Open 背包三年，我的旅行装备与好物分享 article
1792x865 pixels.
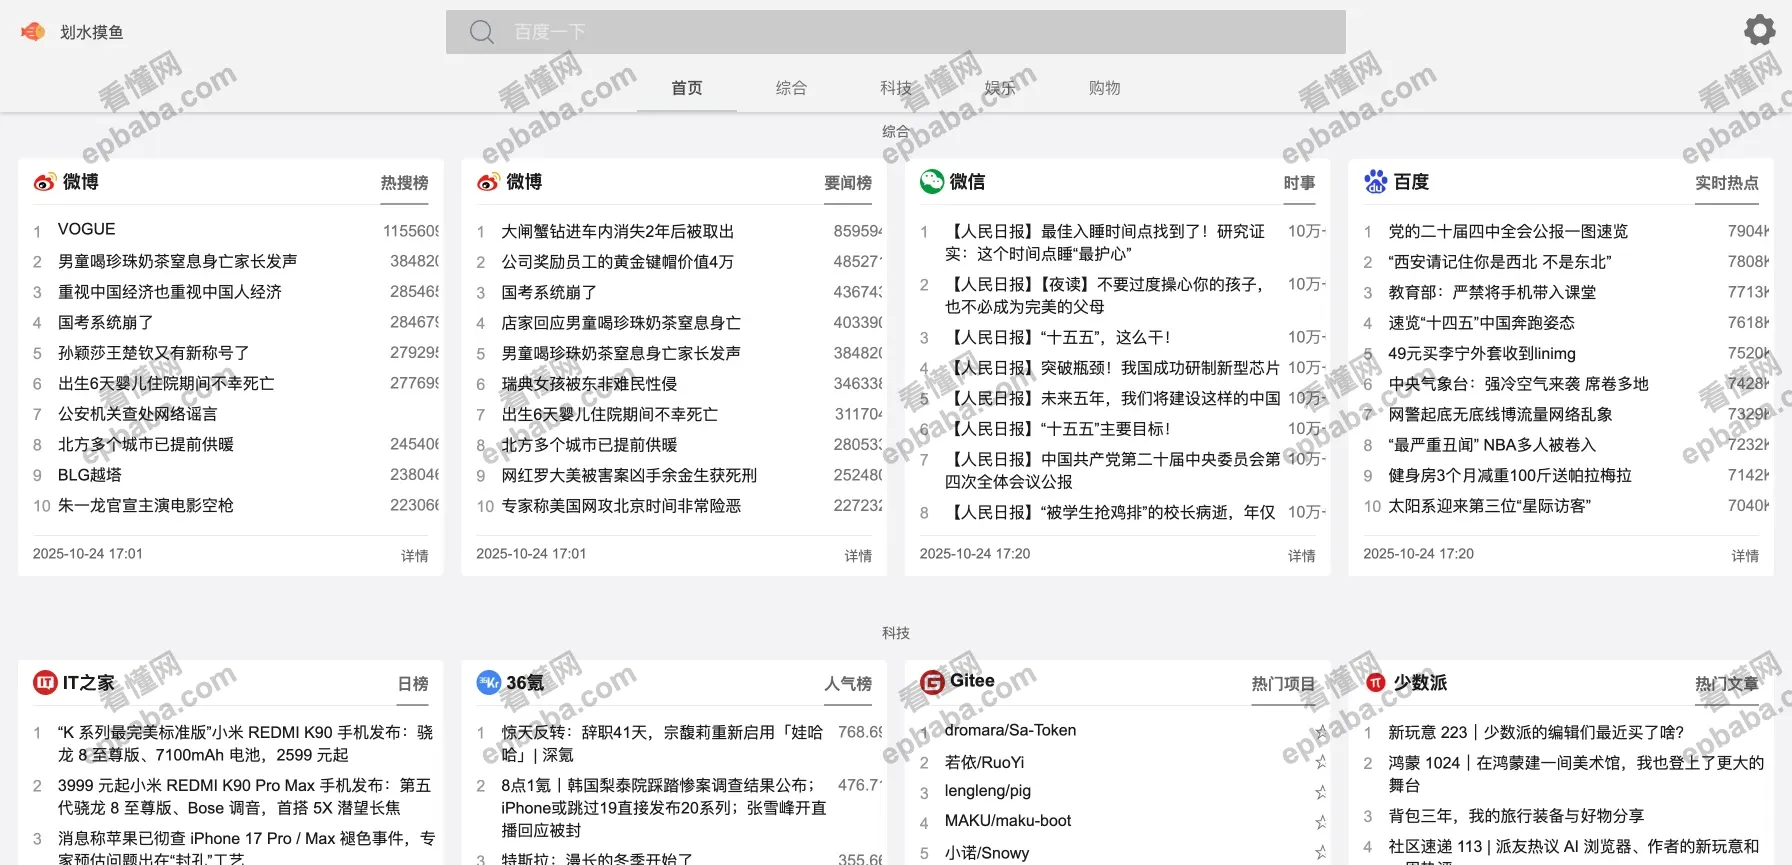point(1516,816)
